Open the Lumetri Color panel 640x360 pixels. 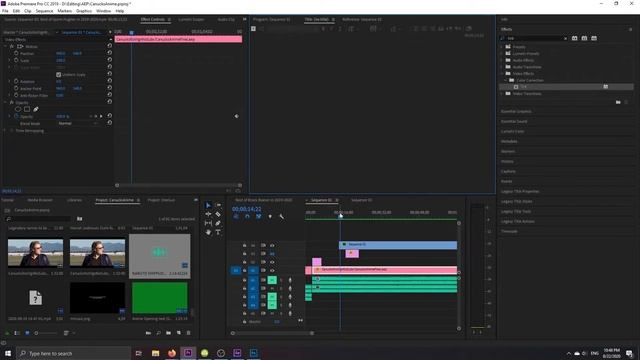click(x=512, y=131)
